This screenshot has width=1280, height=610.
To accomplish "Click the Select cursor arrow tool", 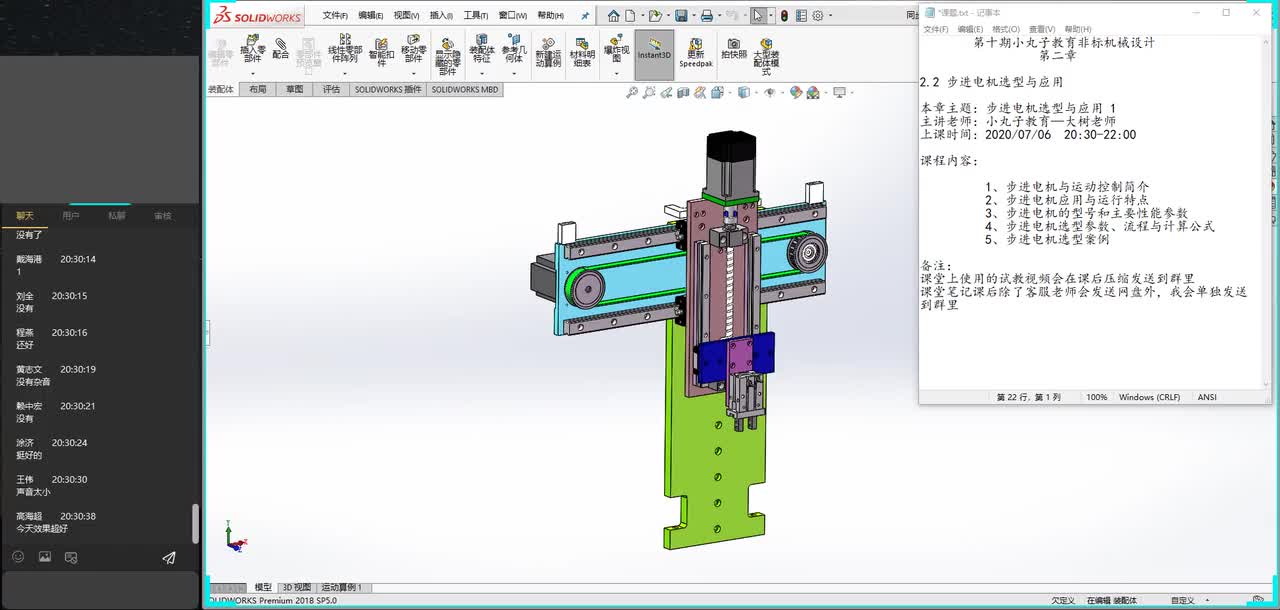I will pyautogui.click(x=759, y=15).
